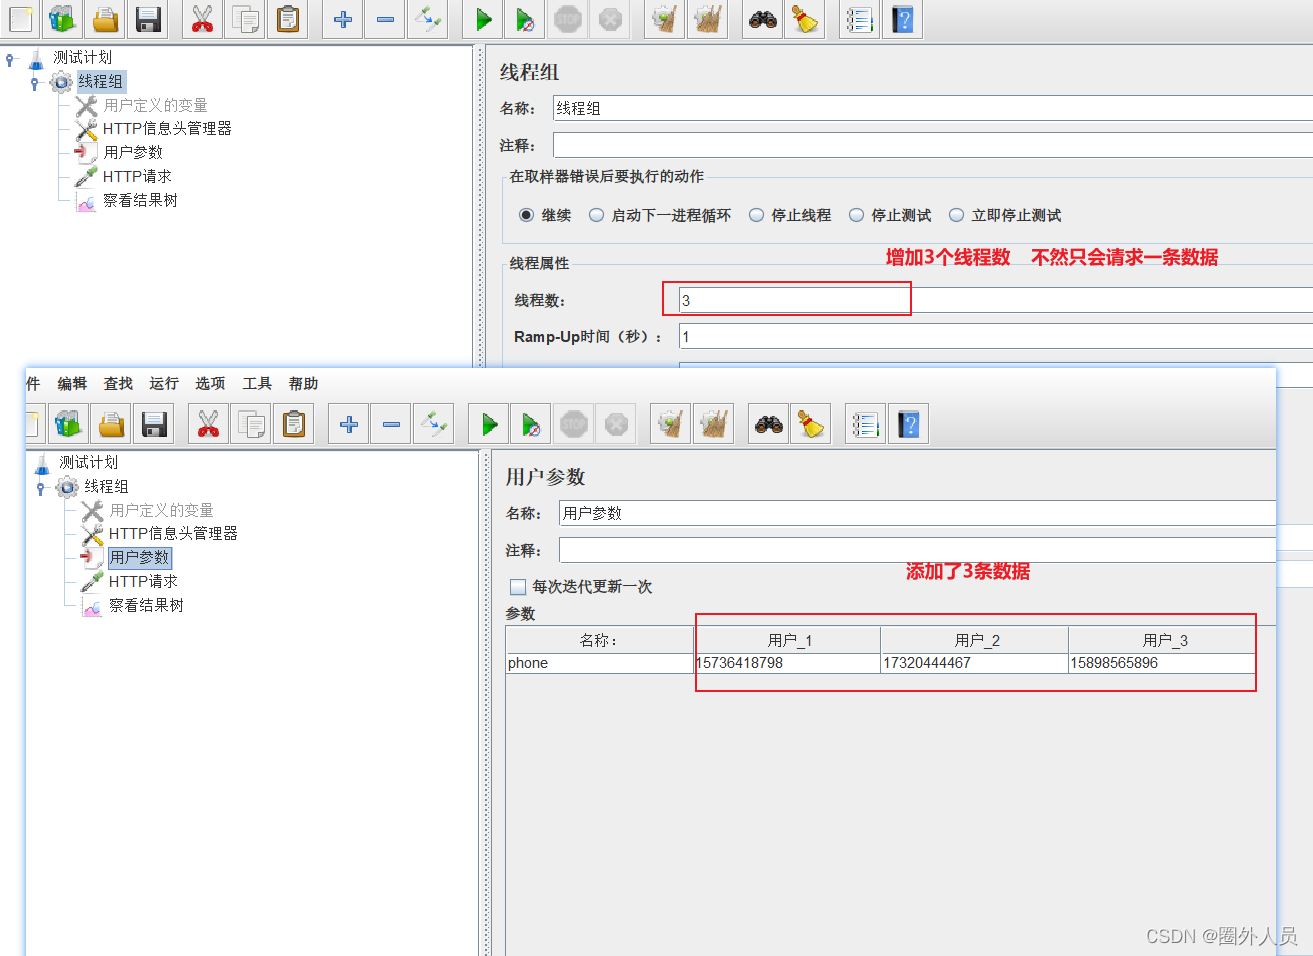Save the test plan using top toolbar disk icon

click(x=148, y=19)
